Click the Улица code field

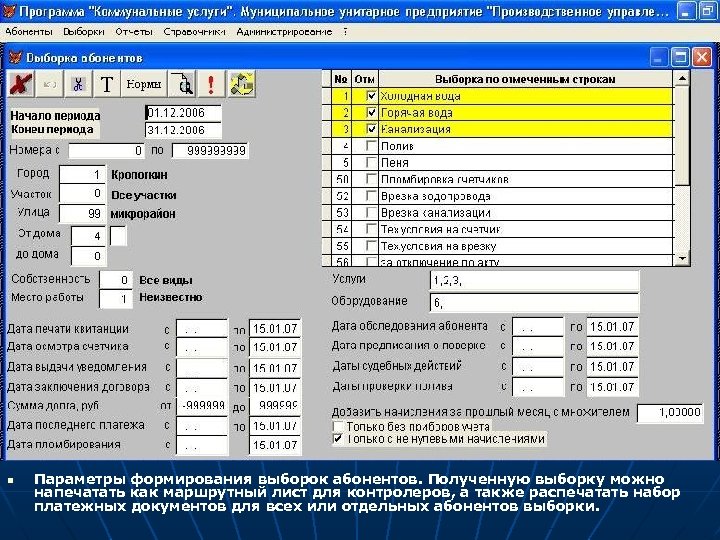click(x=82, y=213)
